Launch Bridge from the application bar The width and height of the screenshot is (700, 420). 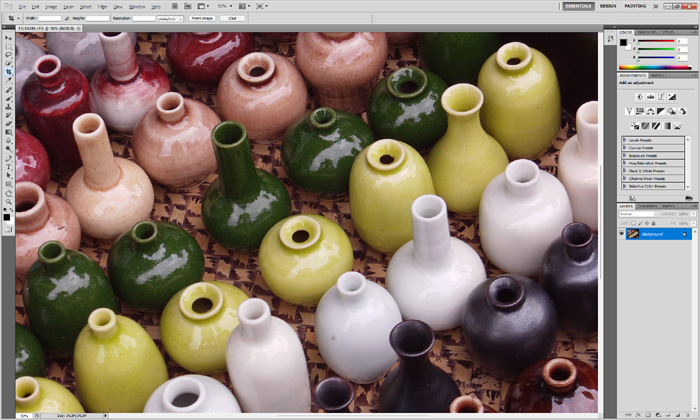175,6
